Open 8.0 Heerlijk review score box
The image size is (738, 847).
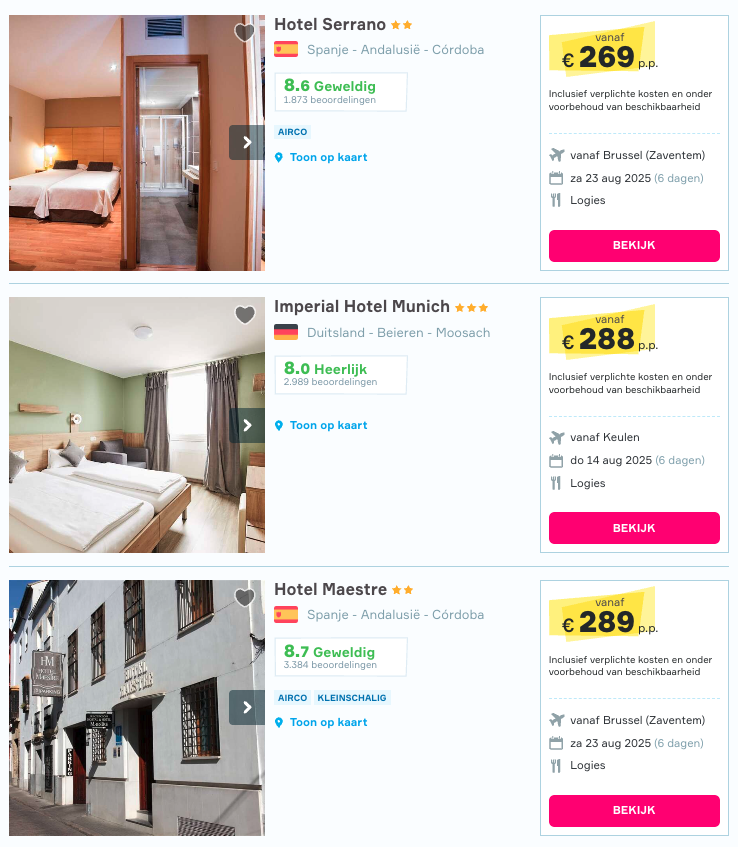341,375
